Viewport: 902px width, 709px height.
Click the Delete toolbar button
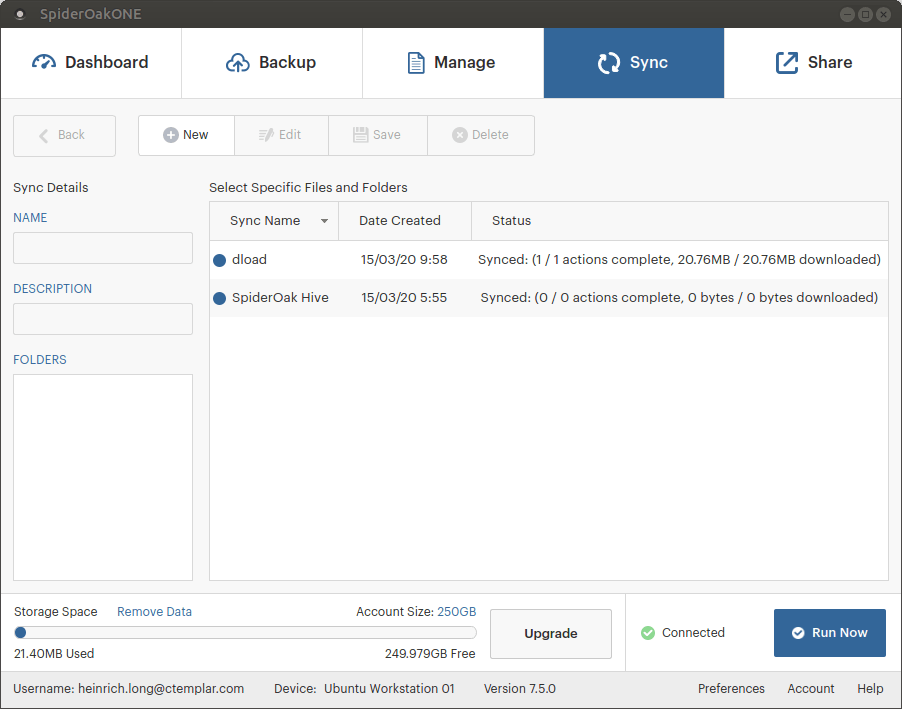click(x=481, y=135)
